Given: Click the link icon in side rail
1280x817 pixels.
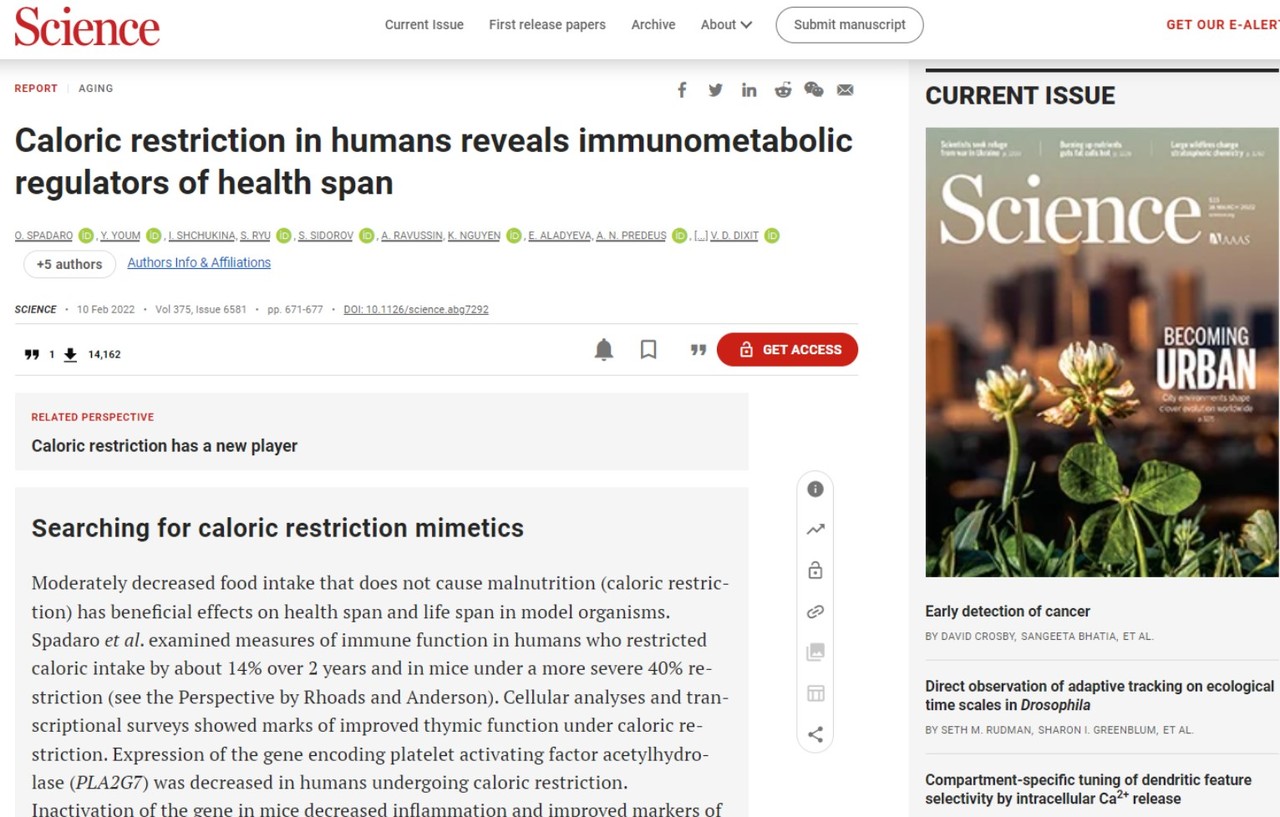Looking at the screenshot, I should (x=815, y=612).
